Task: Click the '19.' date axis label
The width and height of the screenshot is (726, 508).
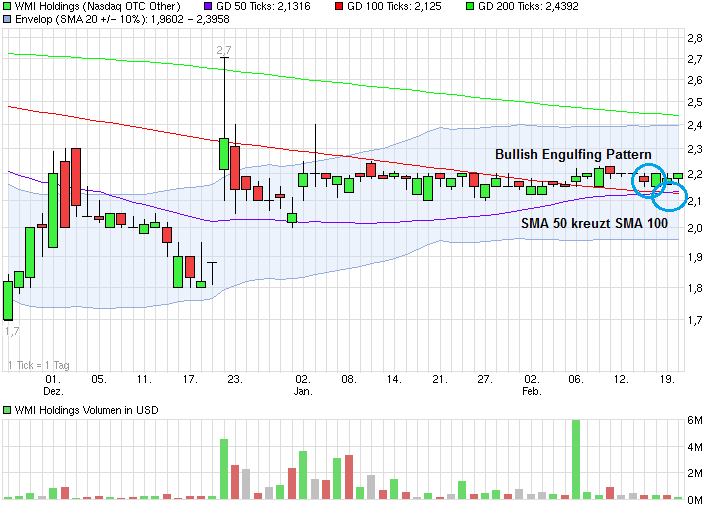Action: point(666,380)
